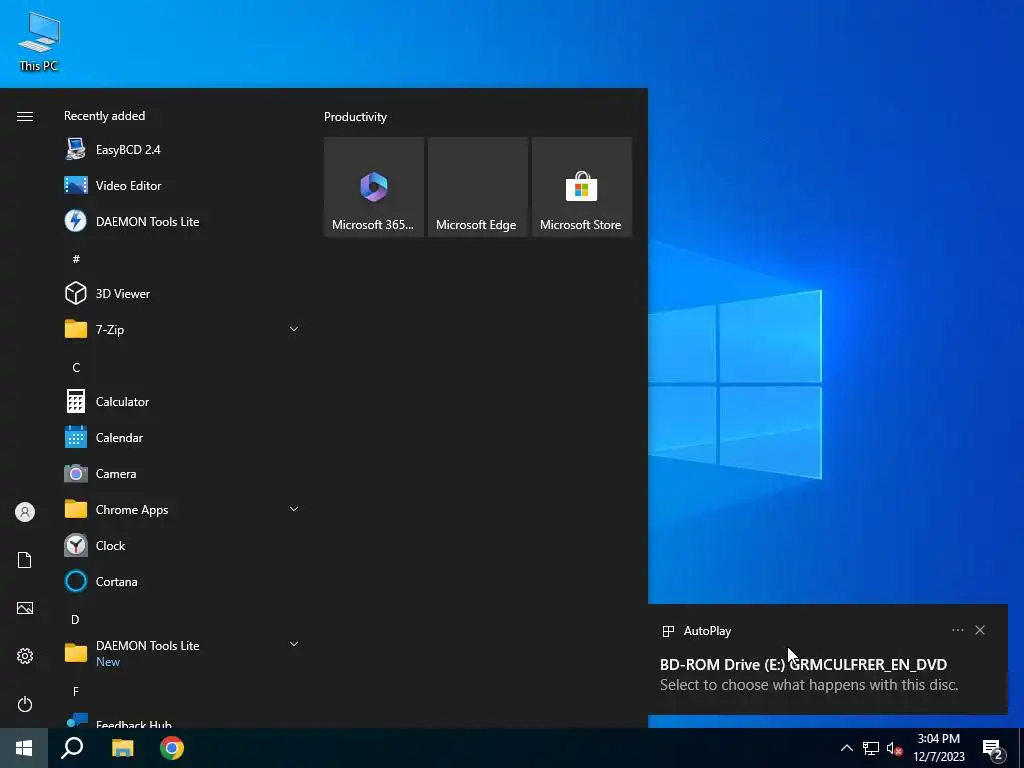
Task: Expand the Chrome Apps folder chevron
Action: point(294,509)
